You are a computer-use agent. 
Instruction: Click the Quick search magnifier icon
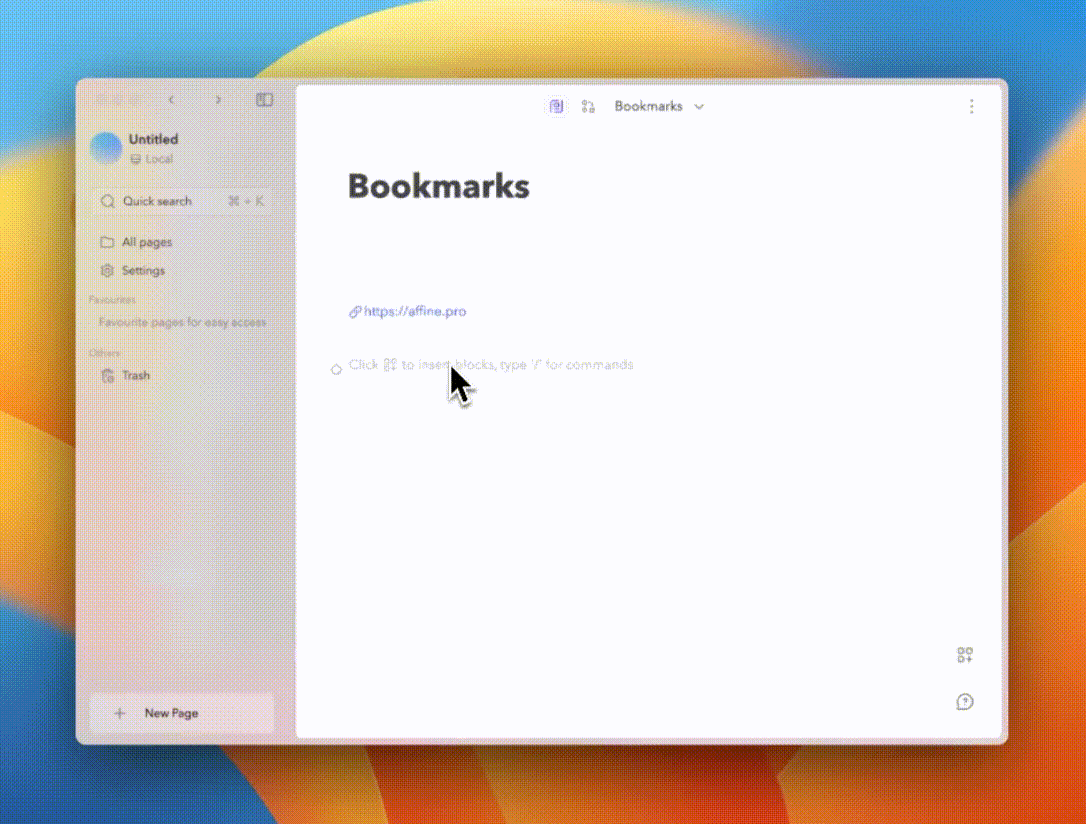coord(107,201)
